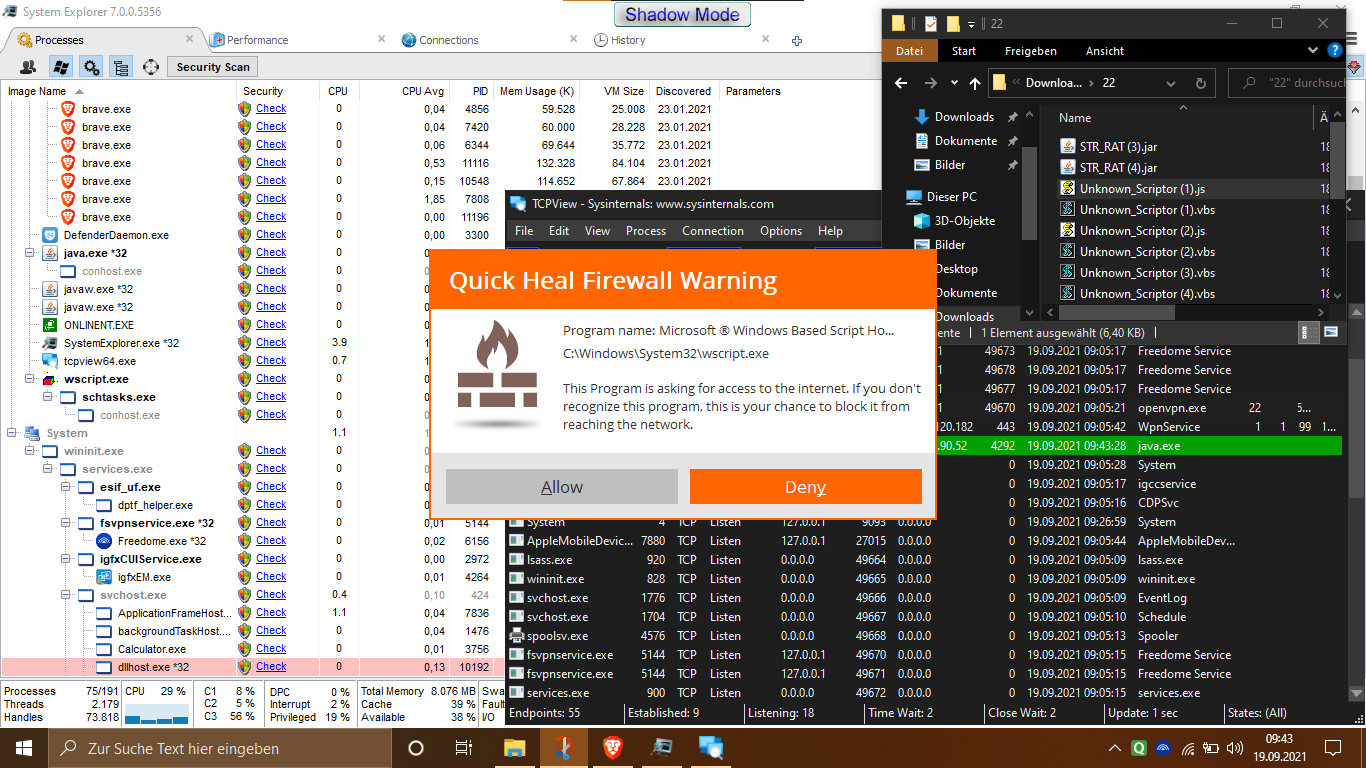Screen dimensions: 1366x768
Task: Collapse the System node in the process tree
Action: click(11, 433)
